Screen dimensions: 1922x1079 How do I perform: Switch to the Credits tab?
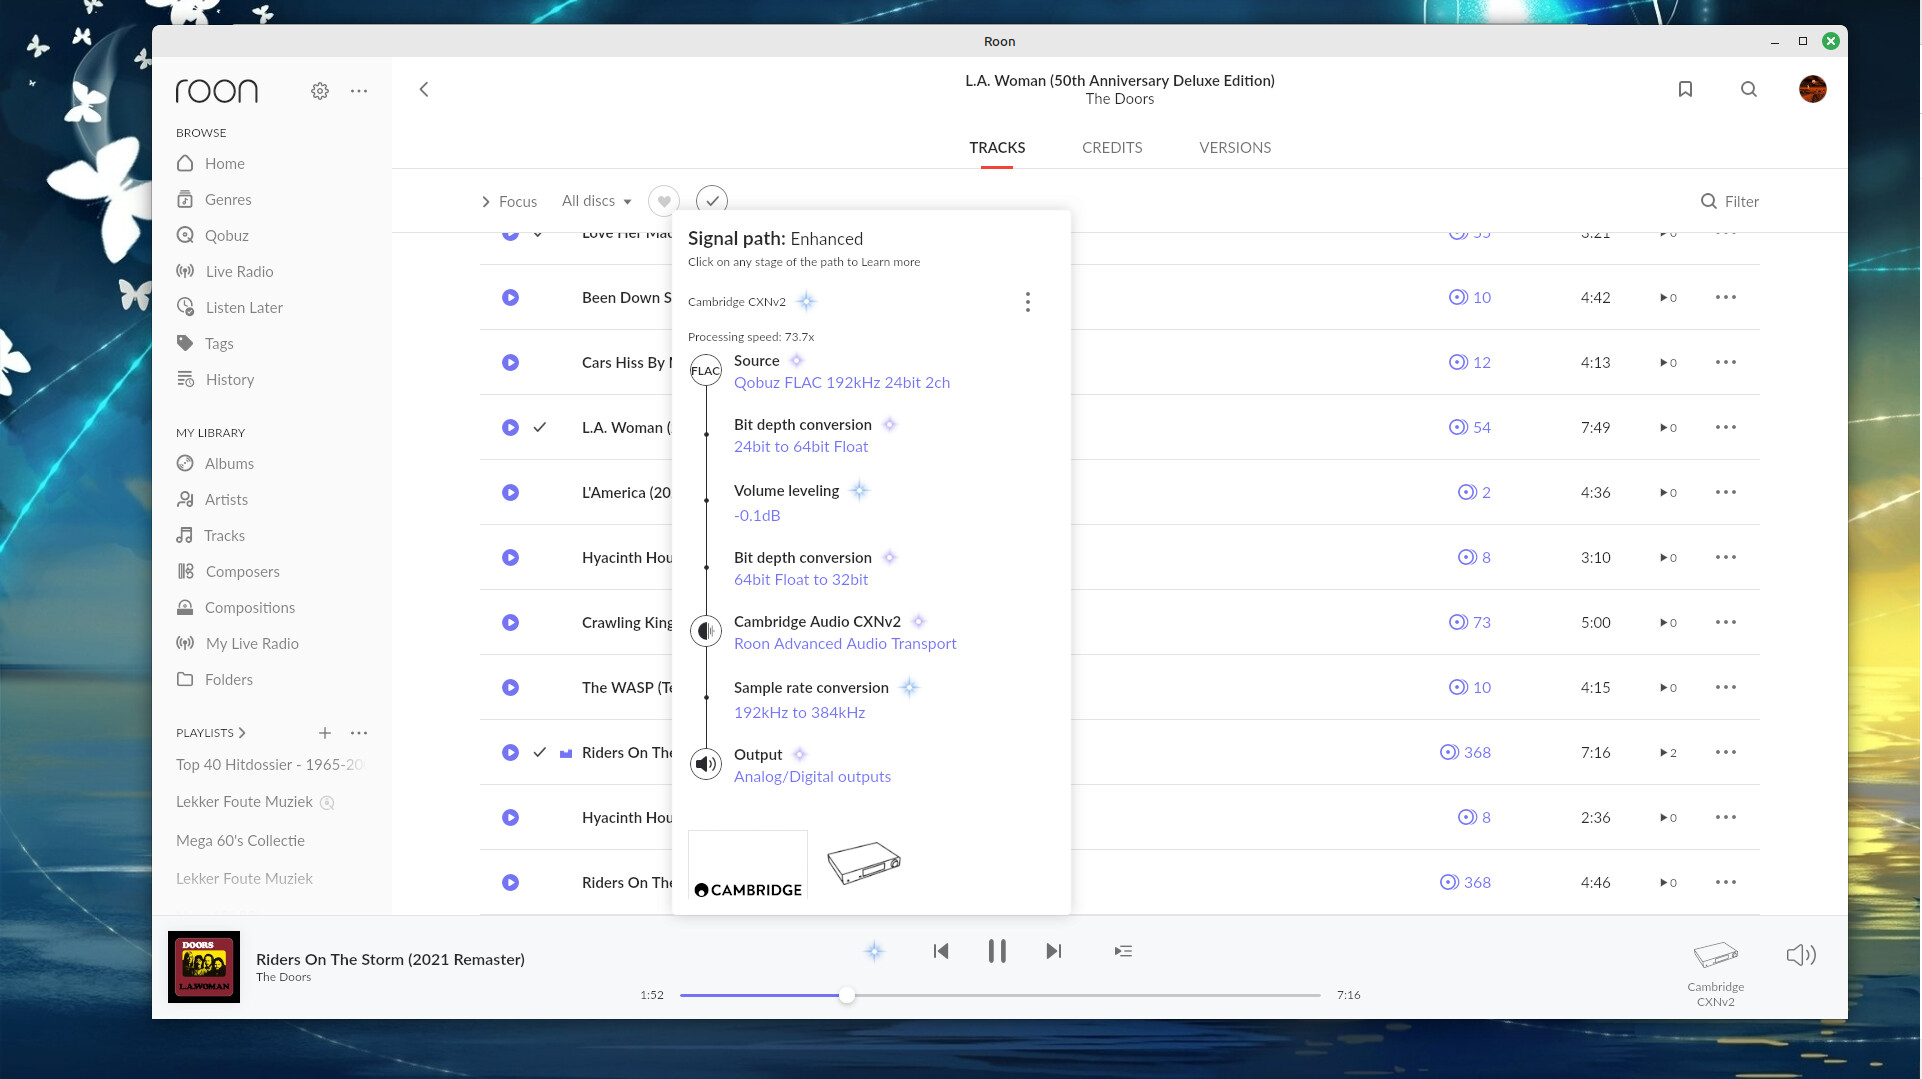1111,148
